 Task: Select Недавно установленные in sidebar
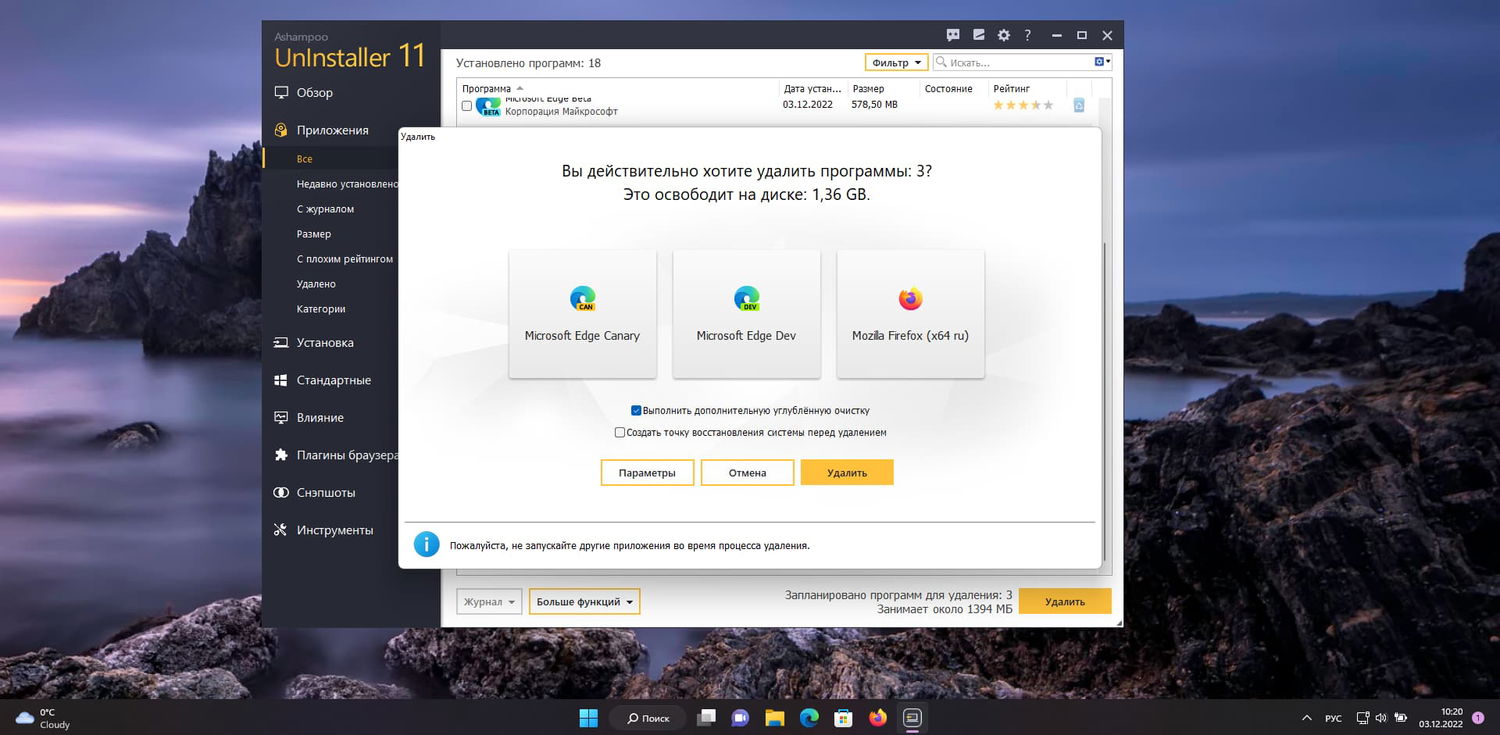(x=347, y=184)
